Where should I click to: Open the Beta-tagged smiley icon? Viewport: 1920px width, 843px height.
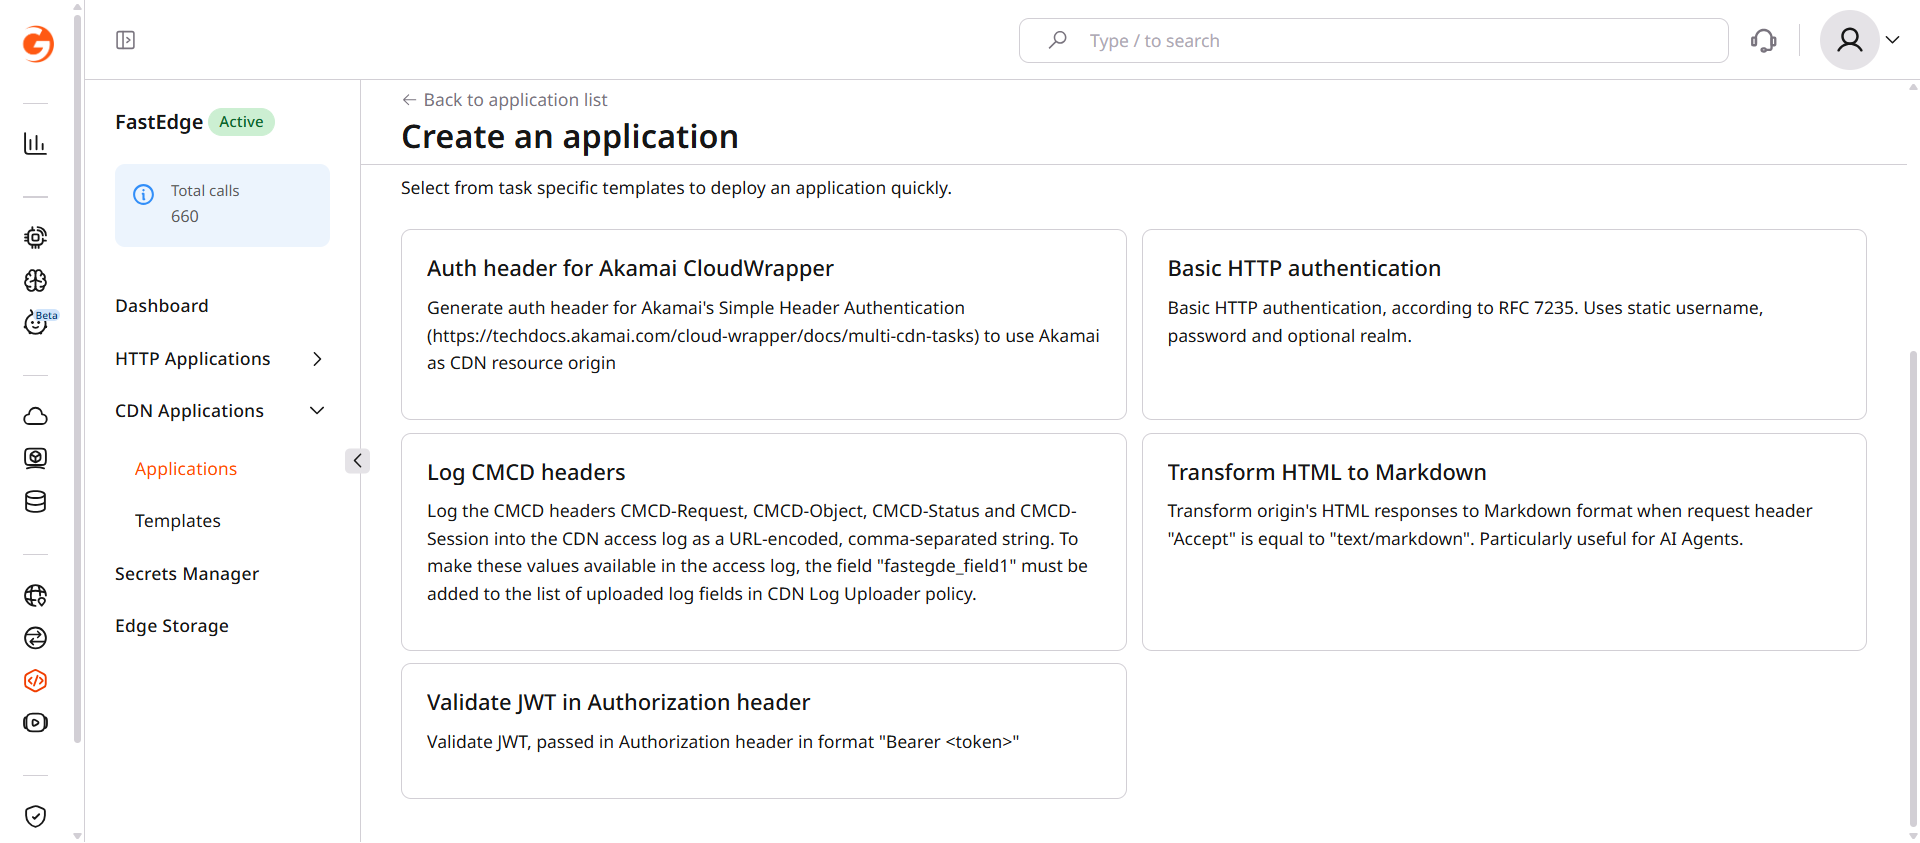click(x=37, y=322)
